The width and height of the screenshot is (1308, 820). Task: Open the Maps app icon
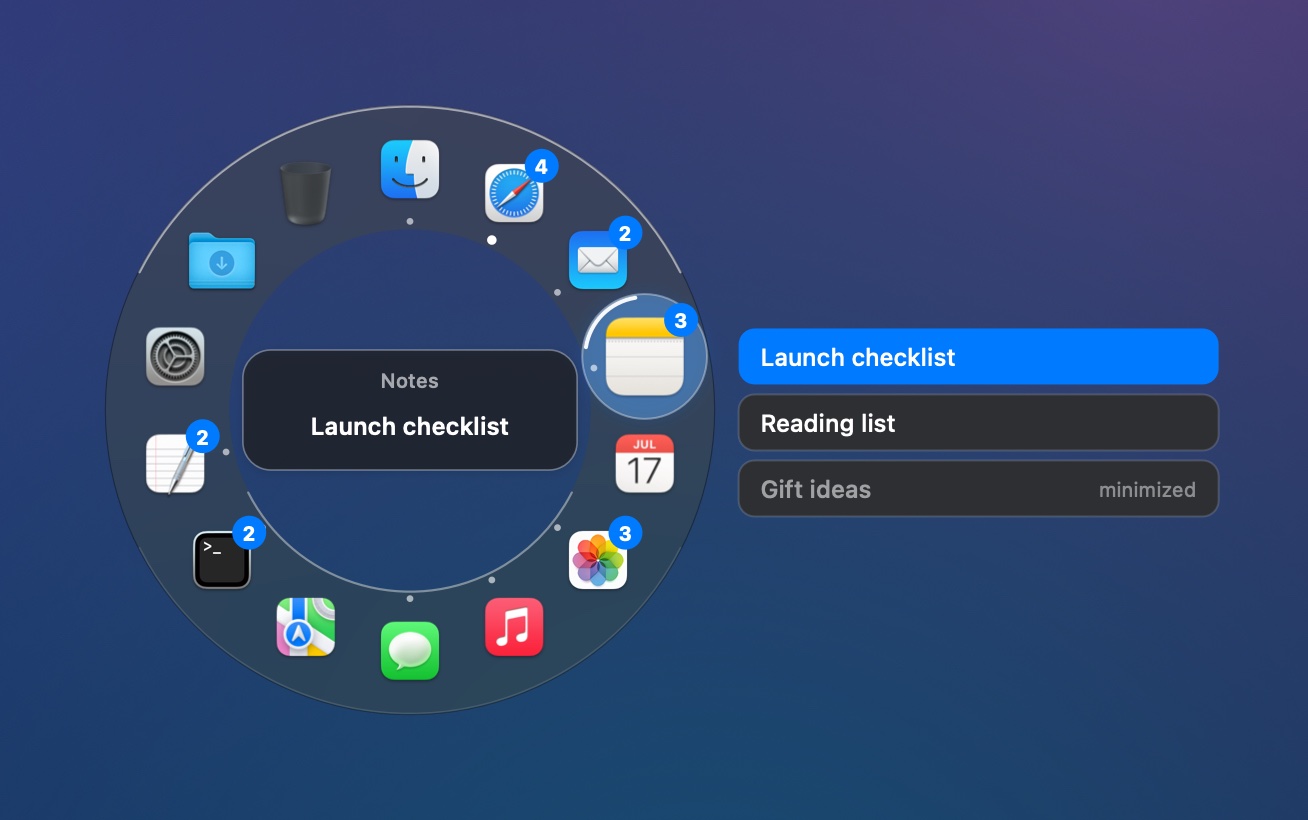(x=306, y=627)
